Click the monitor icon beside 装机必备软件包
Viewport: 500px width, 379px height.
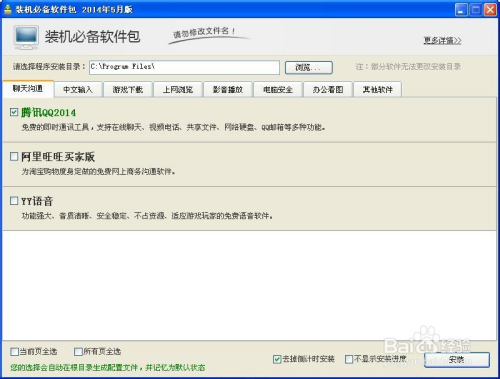[x=26, y=37]
